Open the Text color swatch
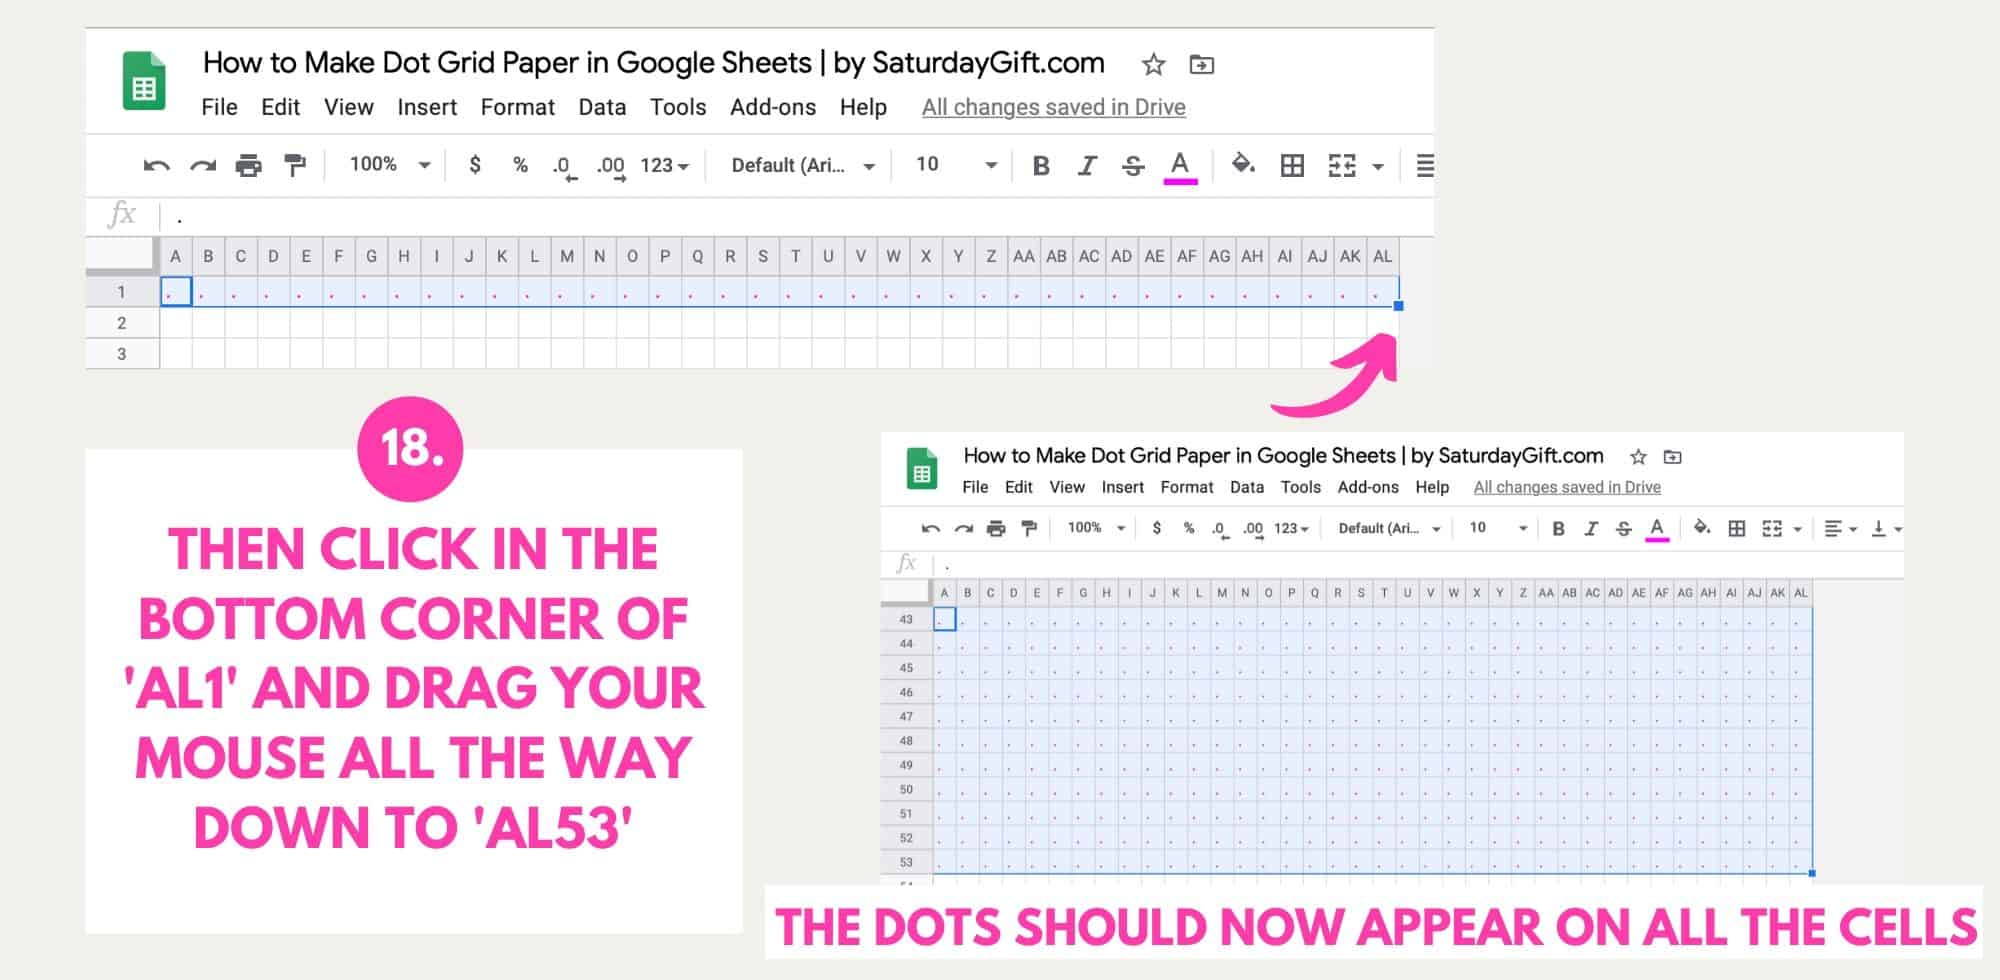2000x980 pixels. (x=1181, y=166)
